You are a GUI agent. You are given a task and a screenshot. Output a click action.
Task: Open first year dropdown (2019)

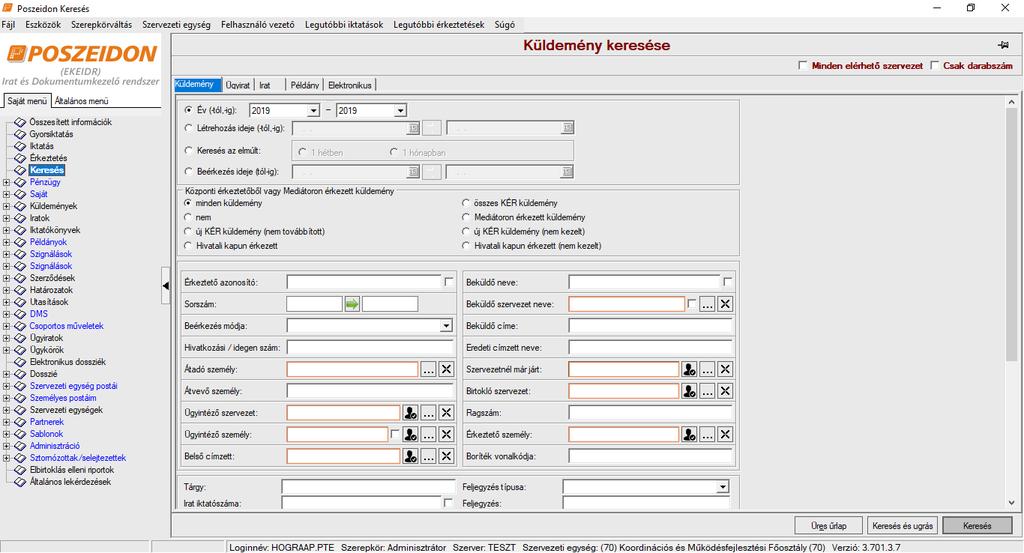tap(313, 110)
